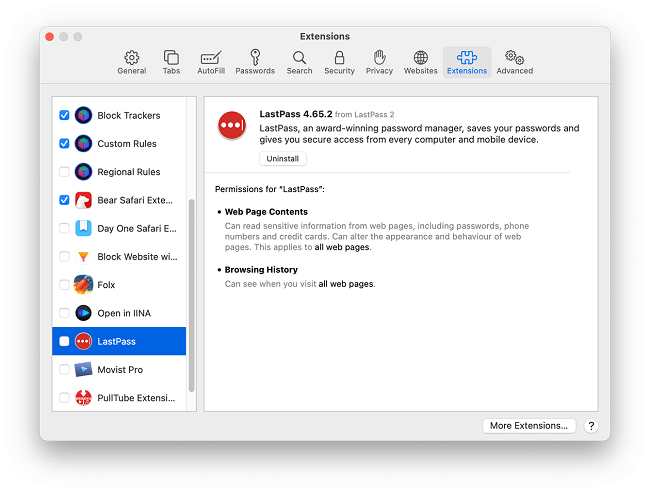Click the LastPass icon in the list
This screenshot has width=650, height=493.
(83, 341)
